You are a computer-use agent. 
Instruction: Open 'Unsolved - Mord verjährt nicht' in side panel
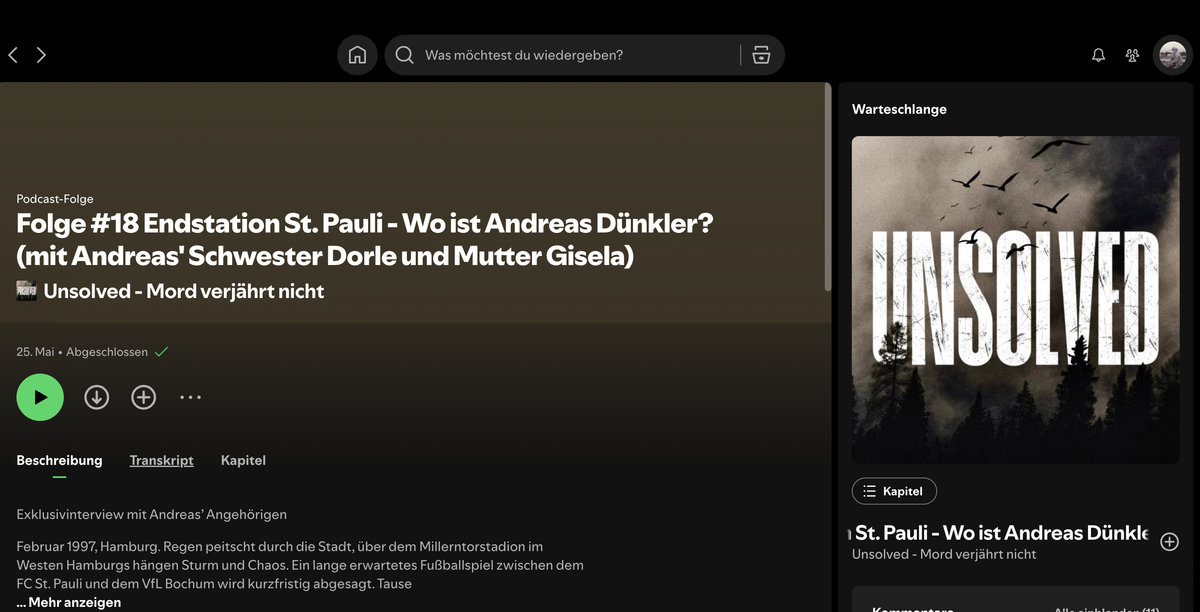coord(944,554)
